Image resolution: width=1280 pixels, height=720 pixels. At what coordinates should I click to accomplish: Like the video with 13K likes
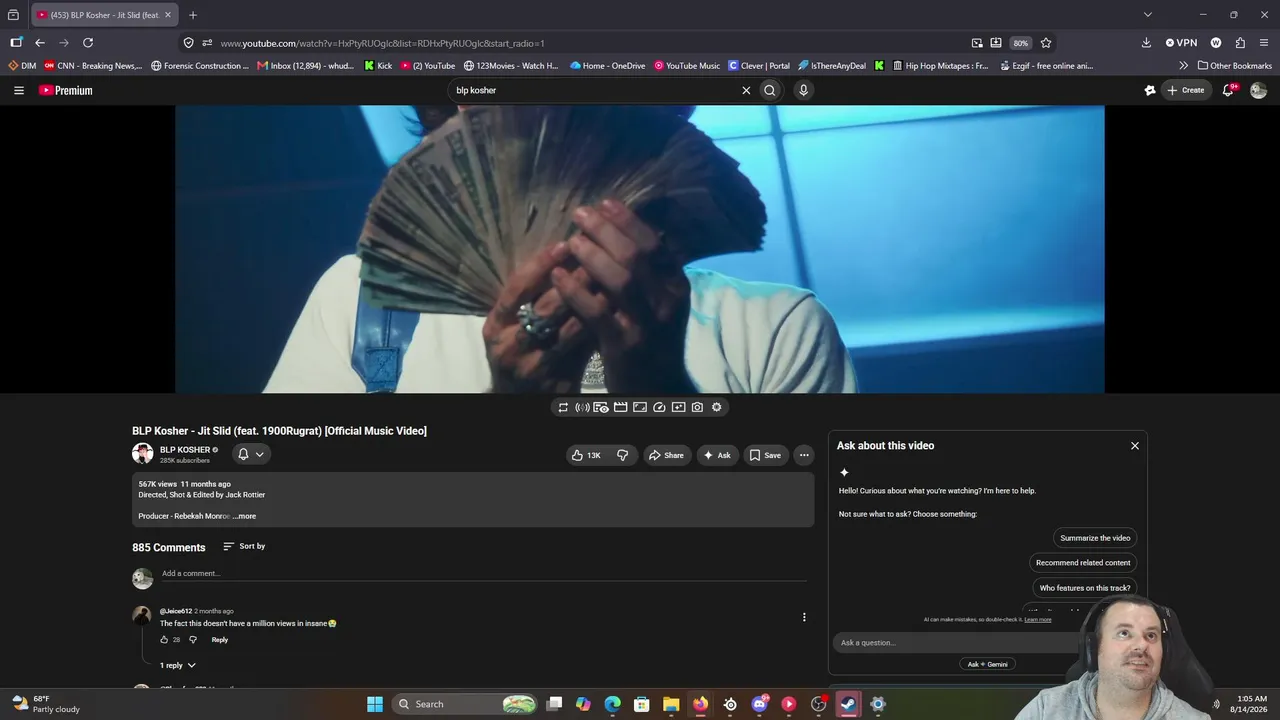pyautogui.click(x=586, y=455)
